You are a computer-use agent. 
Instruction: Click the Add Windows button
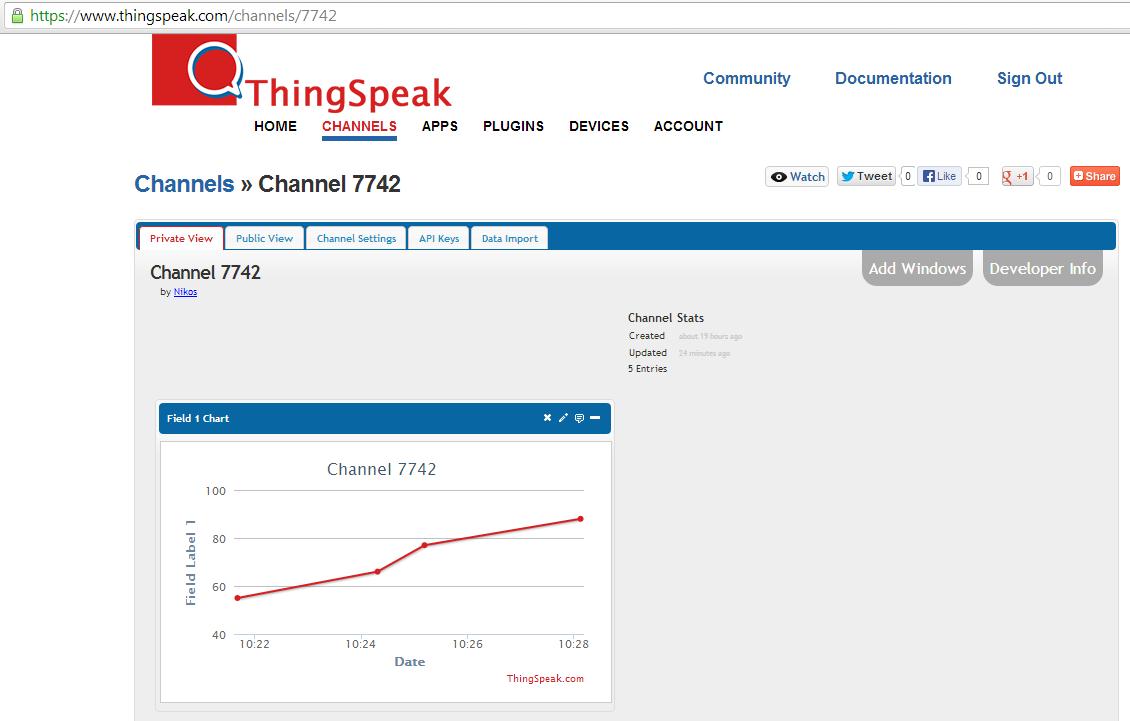917,268
